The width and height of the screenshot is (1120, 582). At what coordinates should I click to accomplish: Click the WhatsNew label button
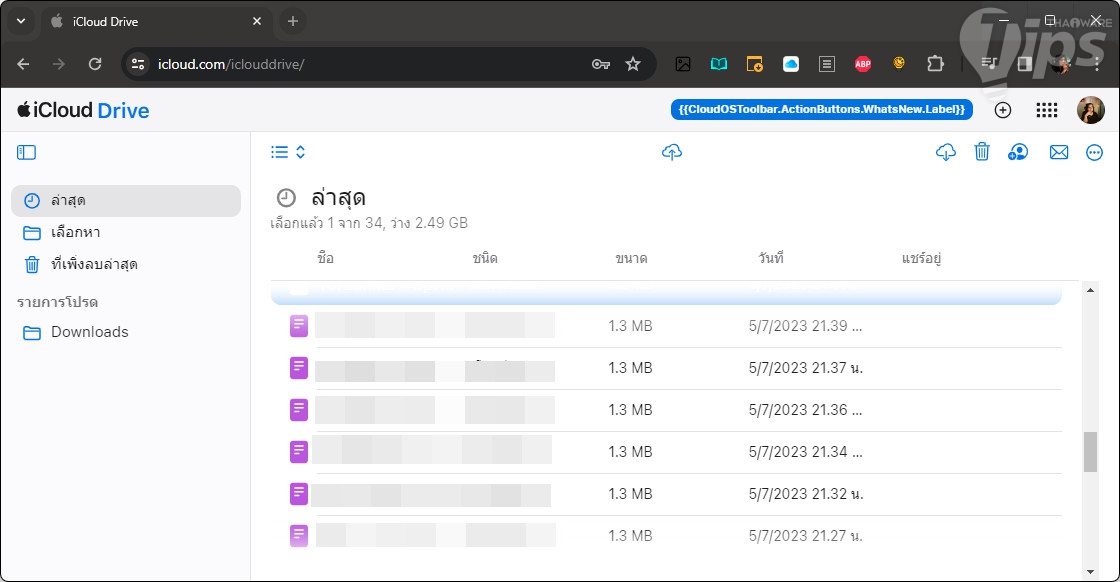pos(821,109)
